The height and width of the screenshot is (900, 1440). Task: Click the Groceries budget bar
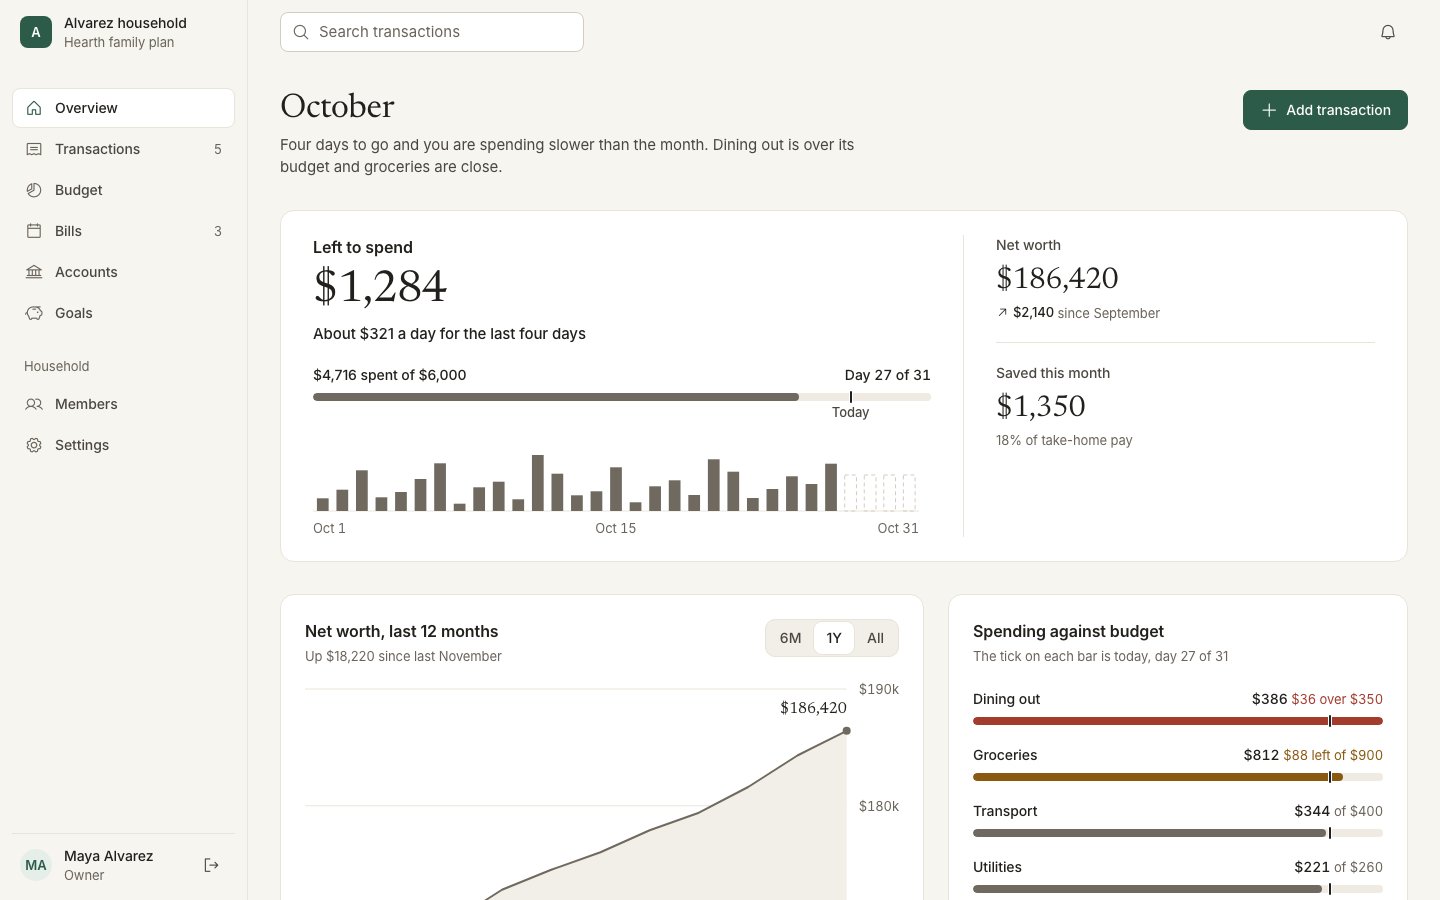pyautogui.click(x=1178, y=777)
